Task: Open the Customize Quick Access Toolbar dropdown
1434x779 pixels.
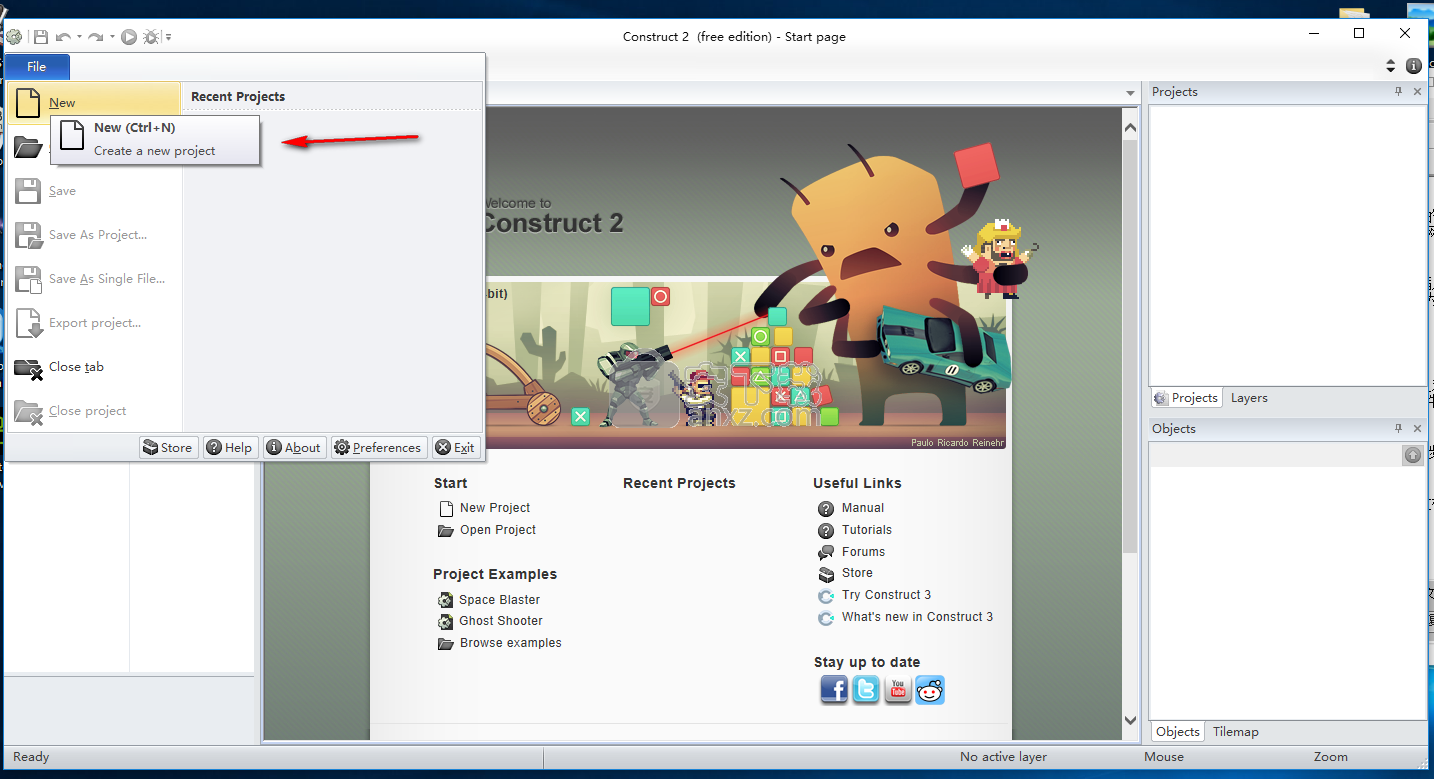Action: (x=168, y=37)
